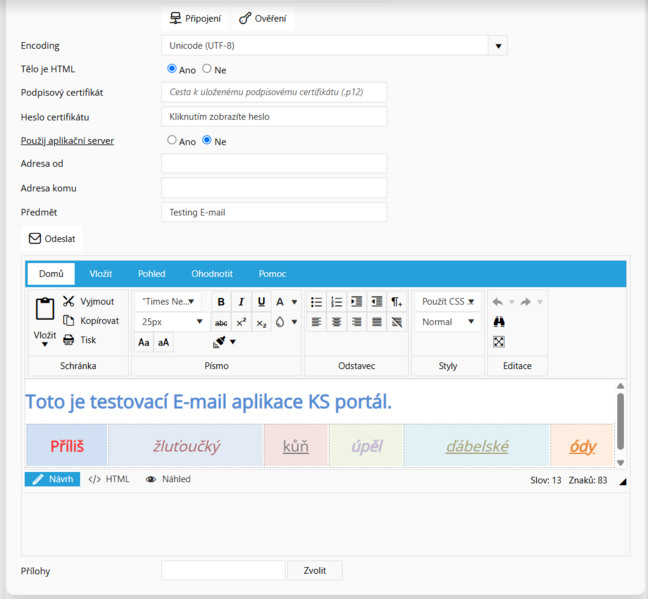The width and height of the screenshot is (648, 599).
Task: Redo the last edit
Action: click(526, 302)
